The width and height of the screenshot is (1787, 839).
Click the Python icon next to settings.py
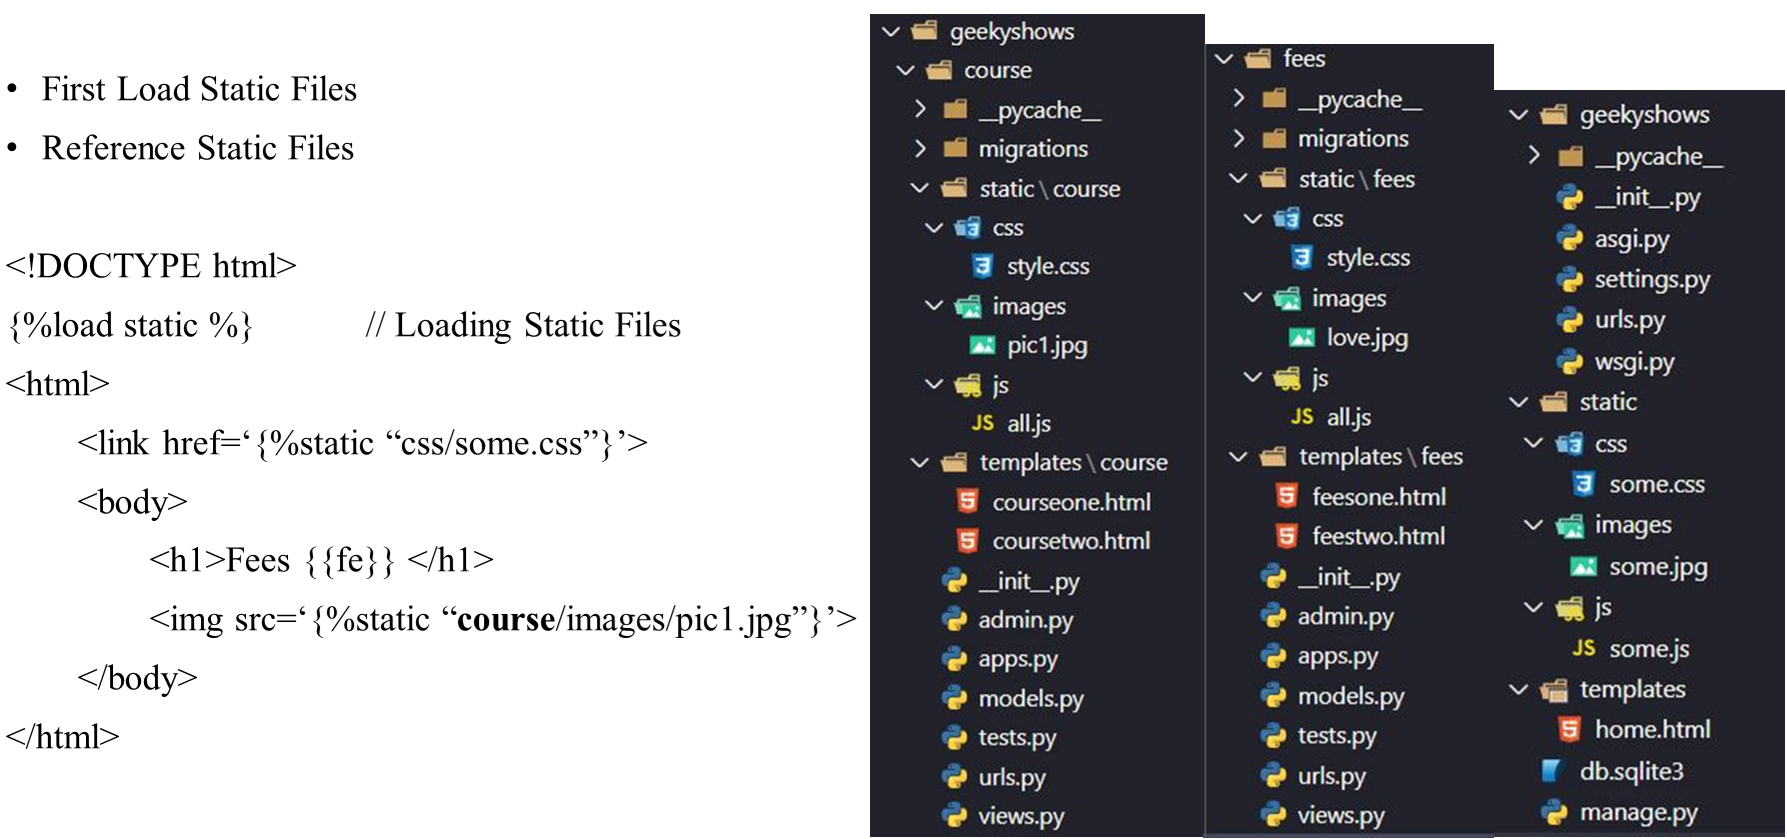tap(1569, 280)
